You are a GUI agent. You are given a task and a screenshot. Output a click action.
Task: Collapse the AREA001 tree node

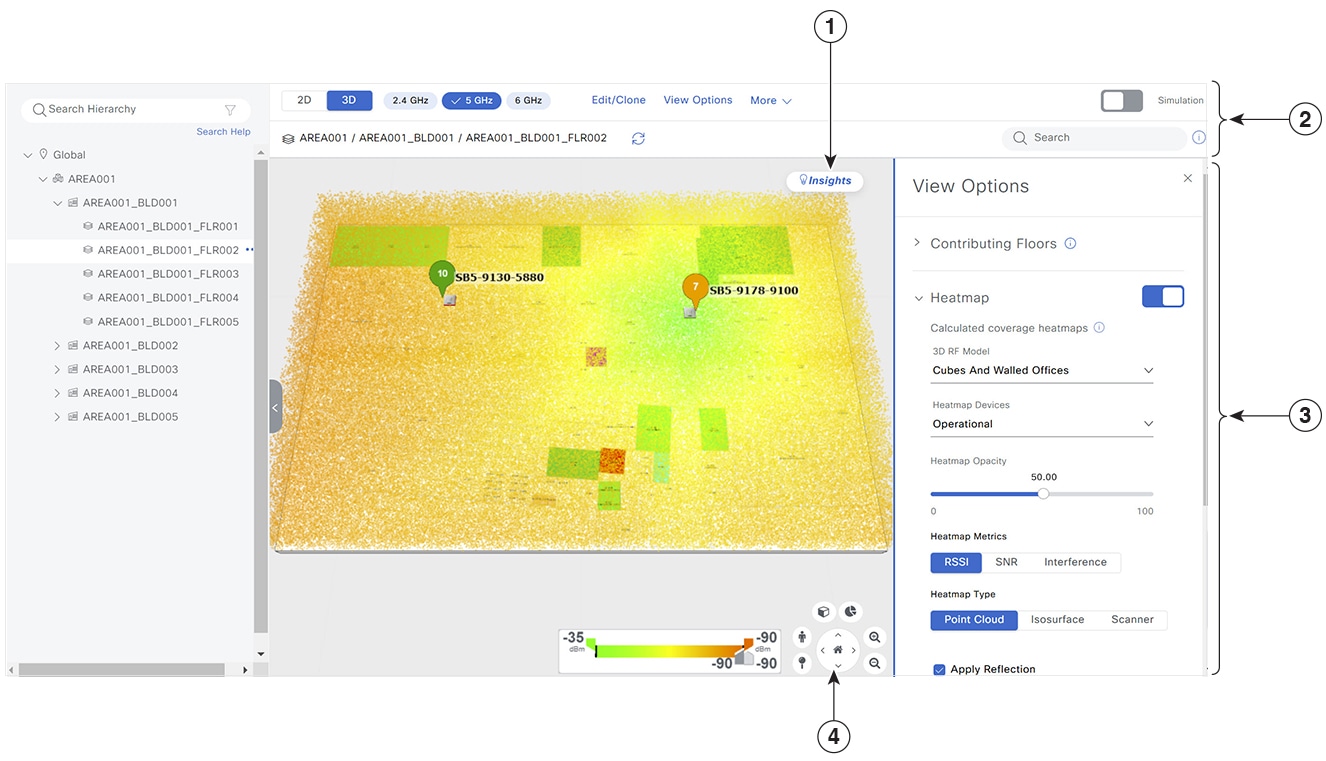pos(43,179)
